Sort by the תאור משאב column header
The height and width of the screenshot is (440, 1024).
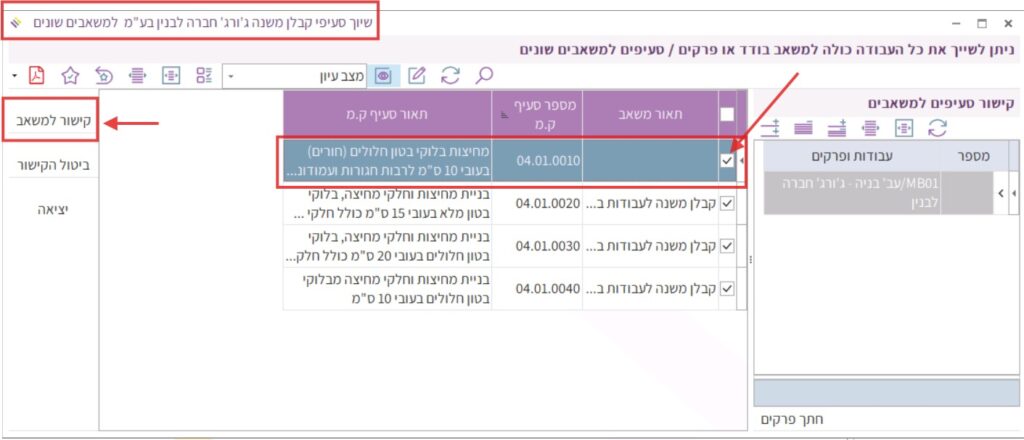pyautogui.click(x=649, y=114)
